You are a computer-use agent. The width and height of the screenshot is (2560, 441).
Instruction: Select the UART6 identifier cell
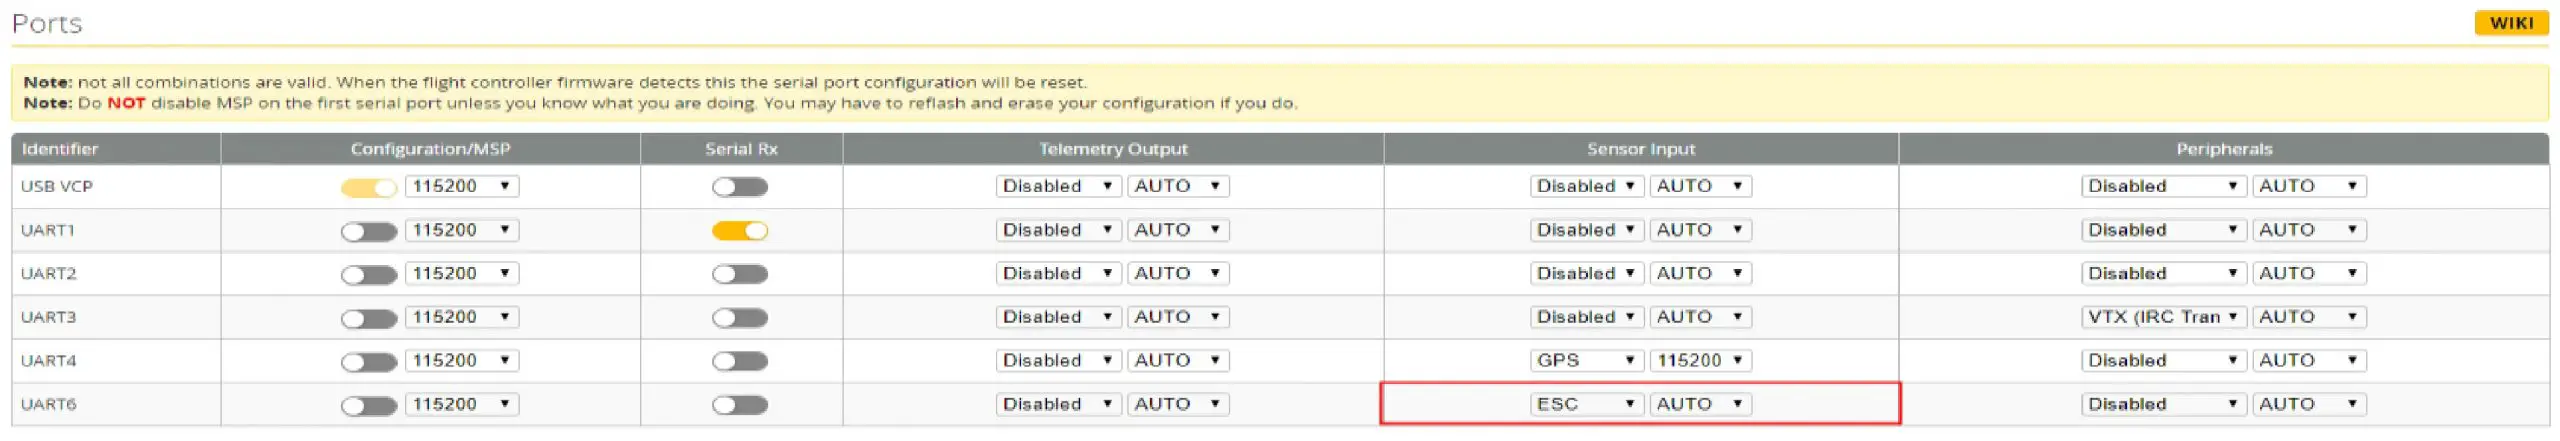click(x=116, y=404)
